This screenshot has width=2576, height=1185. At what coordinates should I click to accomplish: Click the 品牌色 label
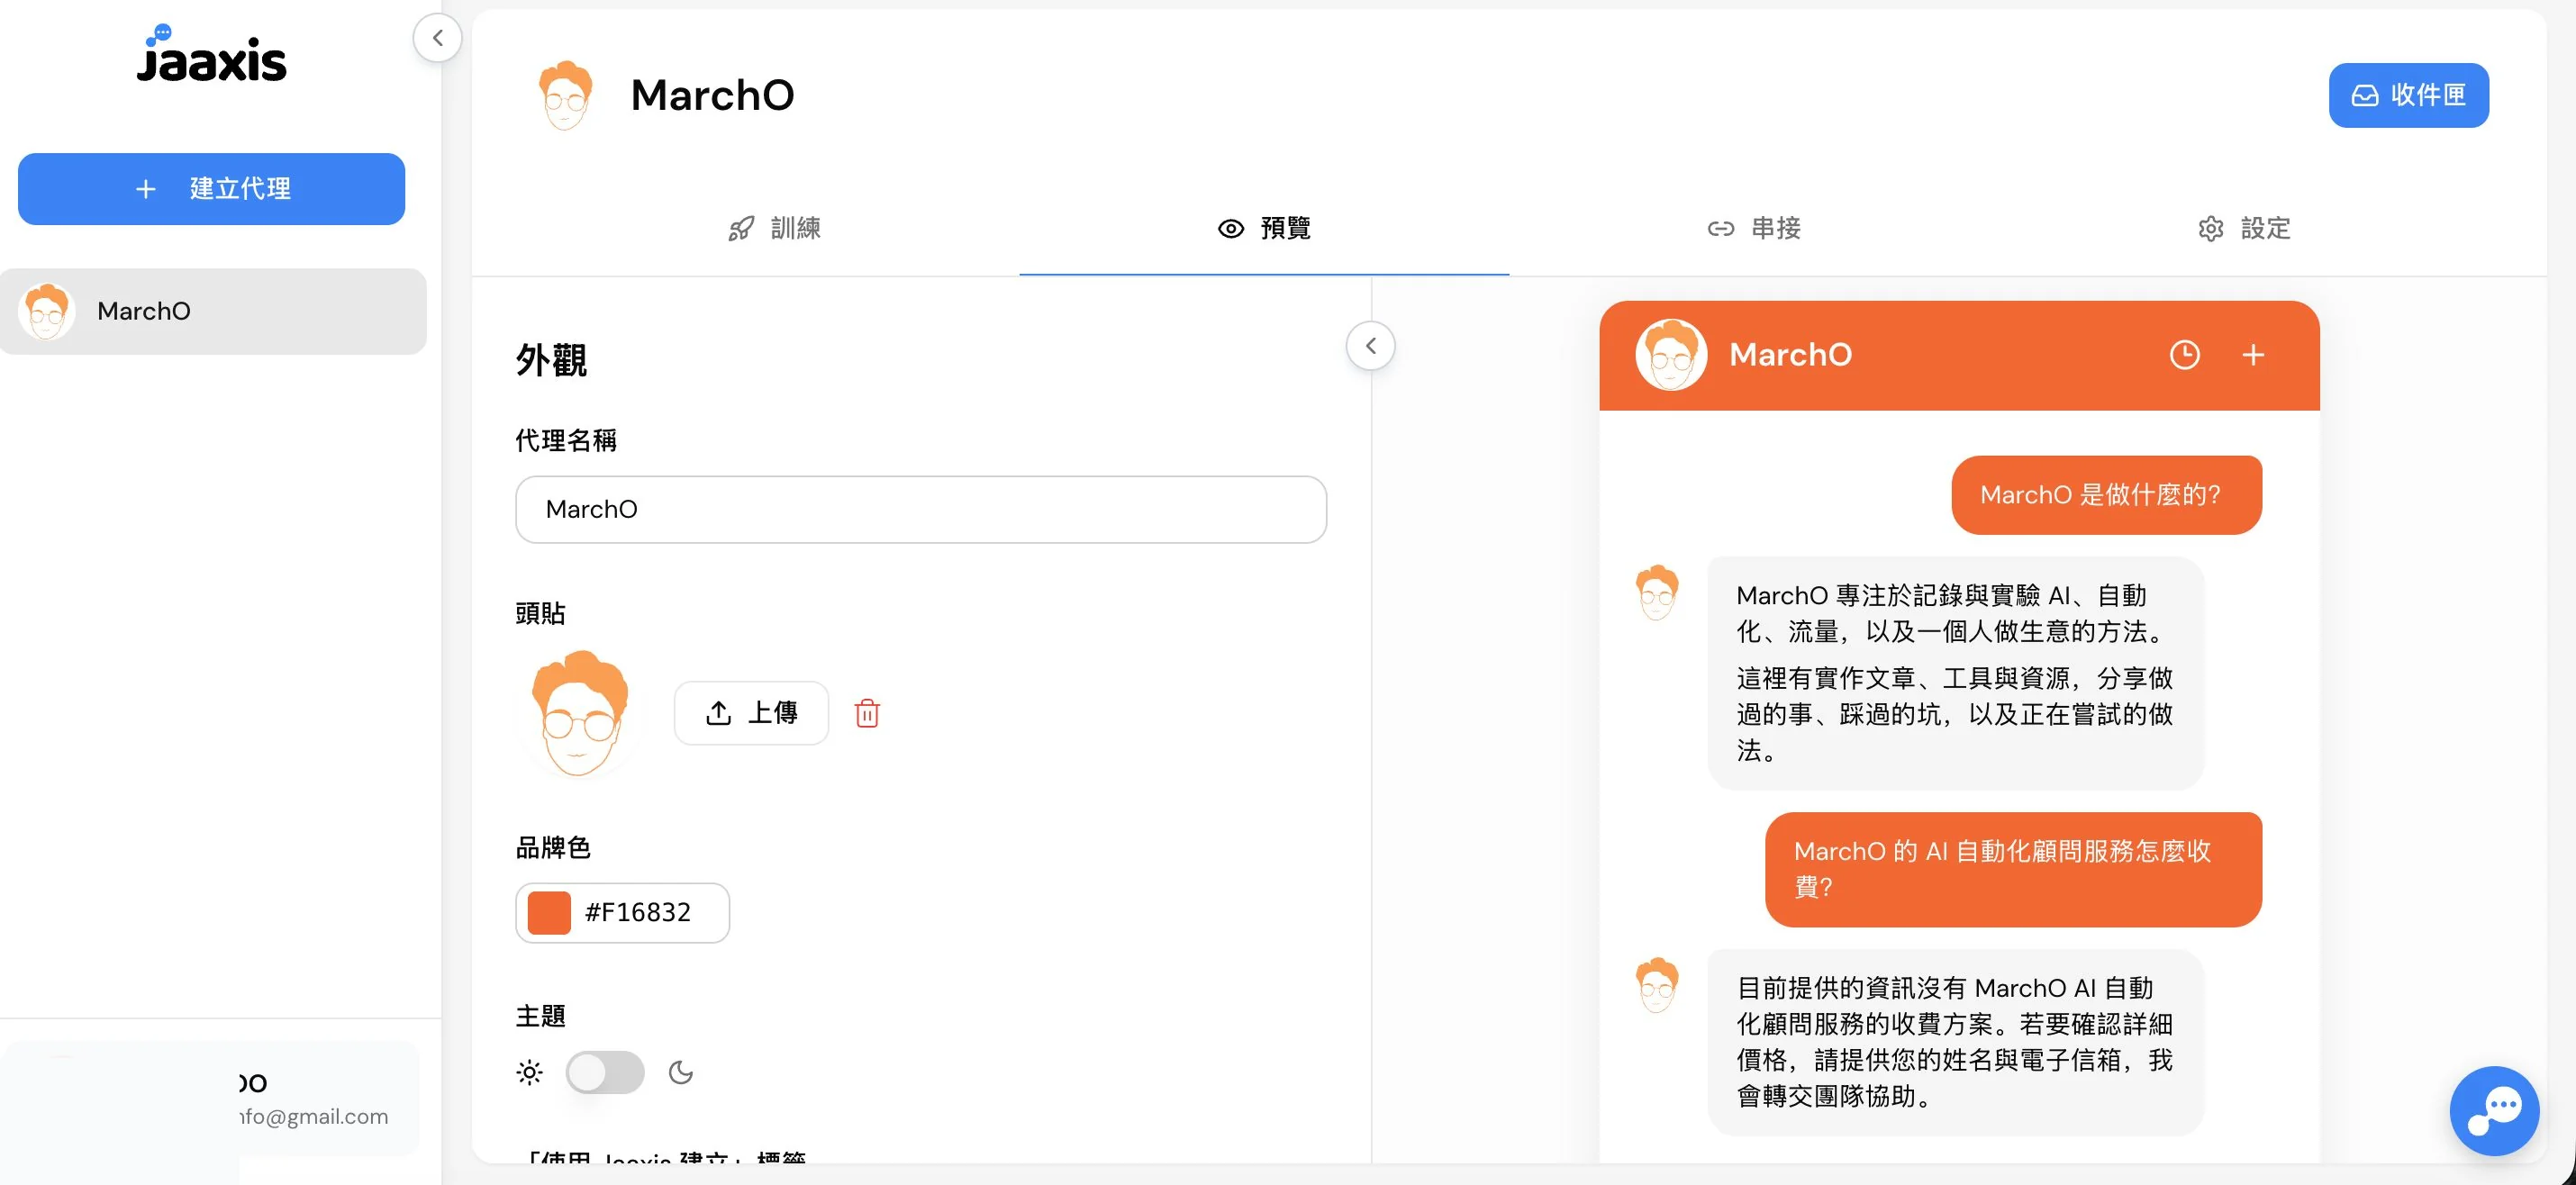[x=553, y=848]
